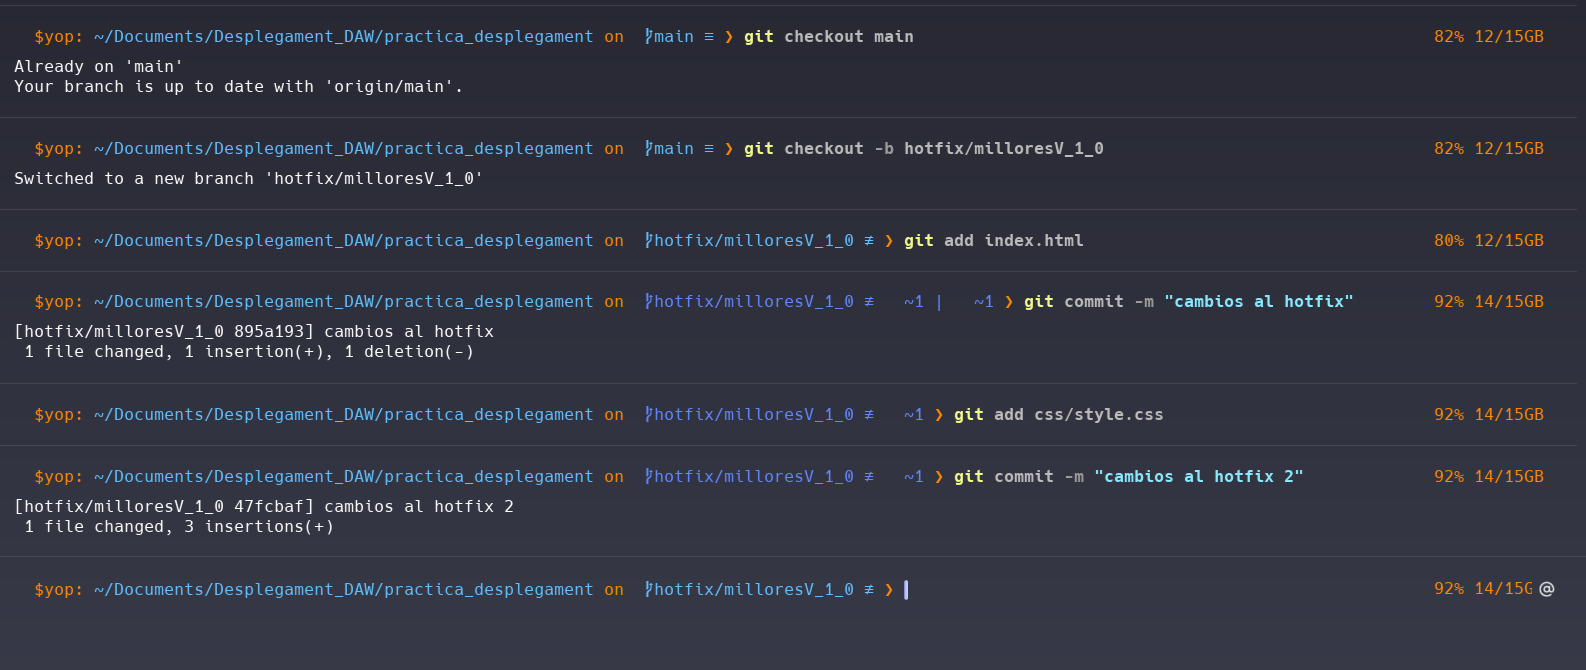Screen dimensions: 1586x670
Task: Click the index.html filename in the git add command
Action: [x=1033, y=241]
